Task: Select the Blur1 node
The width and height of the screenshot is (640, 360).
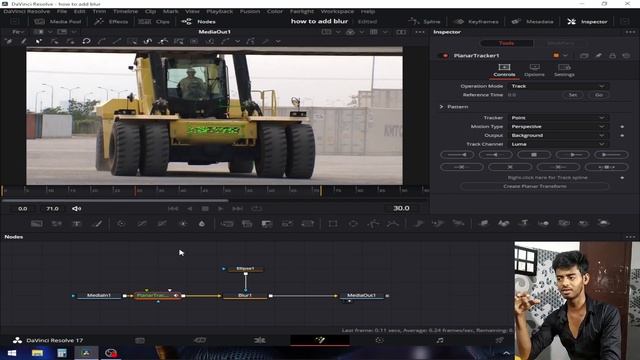Action: 245,295
